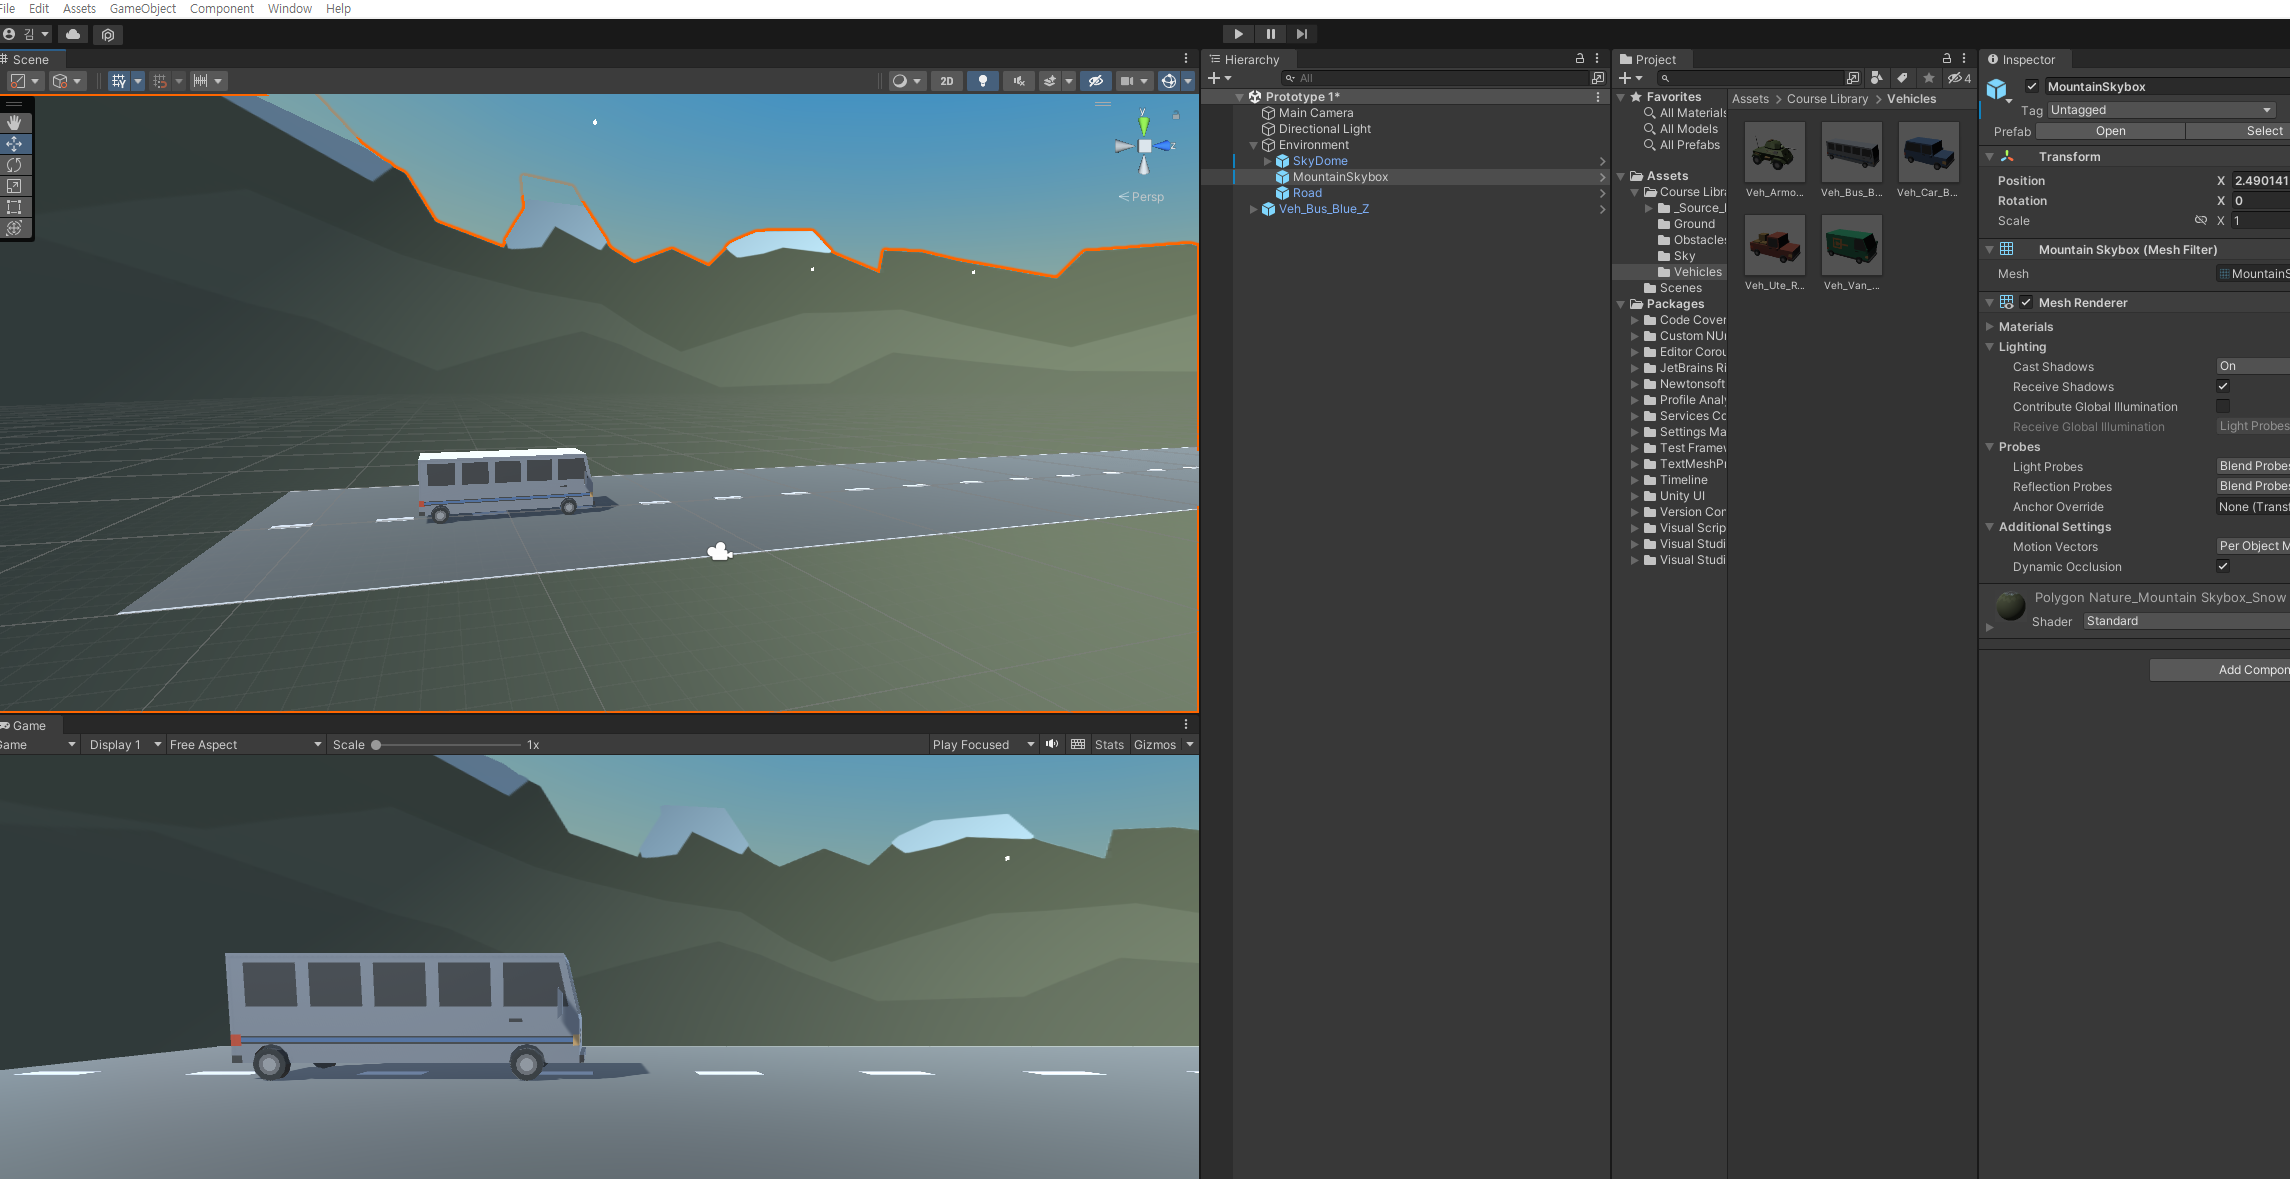Image resolution: width=2290 pixels, height=1179 pixels.
Task: Click the Pause button in toolbar
Action: point(1270,34)
